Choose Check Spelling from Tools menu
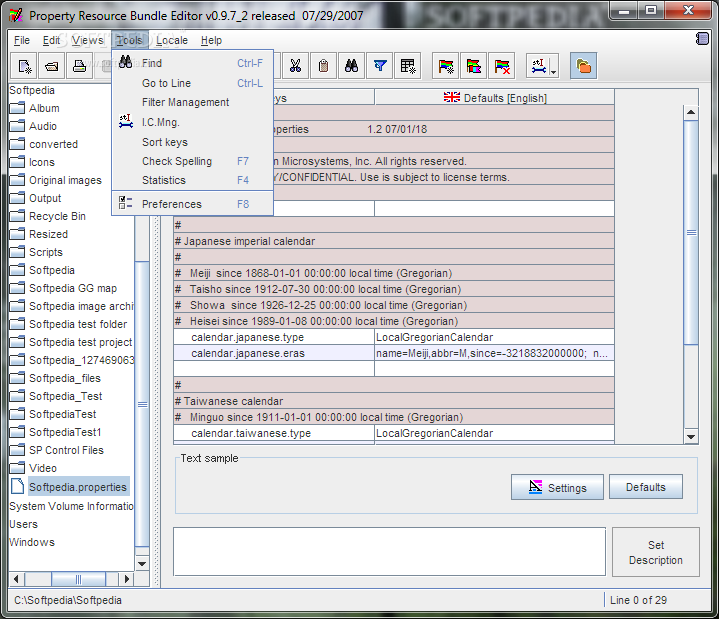This screenshot has height=619, width=719. tap(193, 161)
